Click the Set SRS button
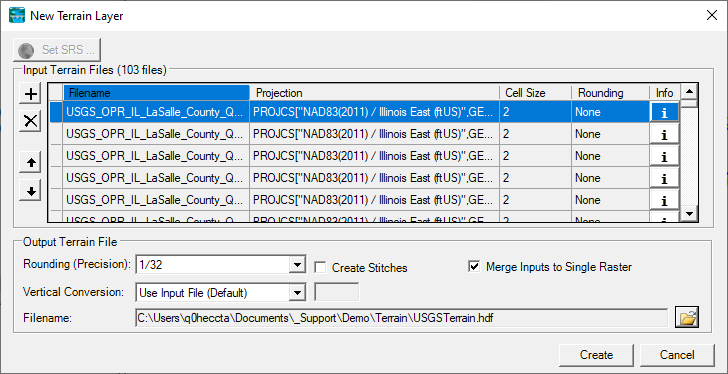Image resolution: width=728 pixels, height=374 pixels. tap(57, 50)
